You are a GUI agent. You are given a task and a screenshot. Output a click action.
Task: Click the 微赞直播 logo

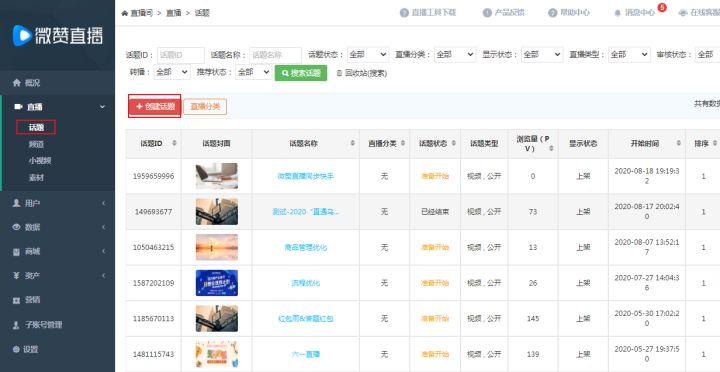coord(58,35)
